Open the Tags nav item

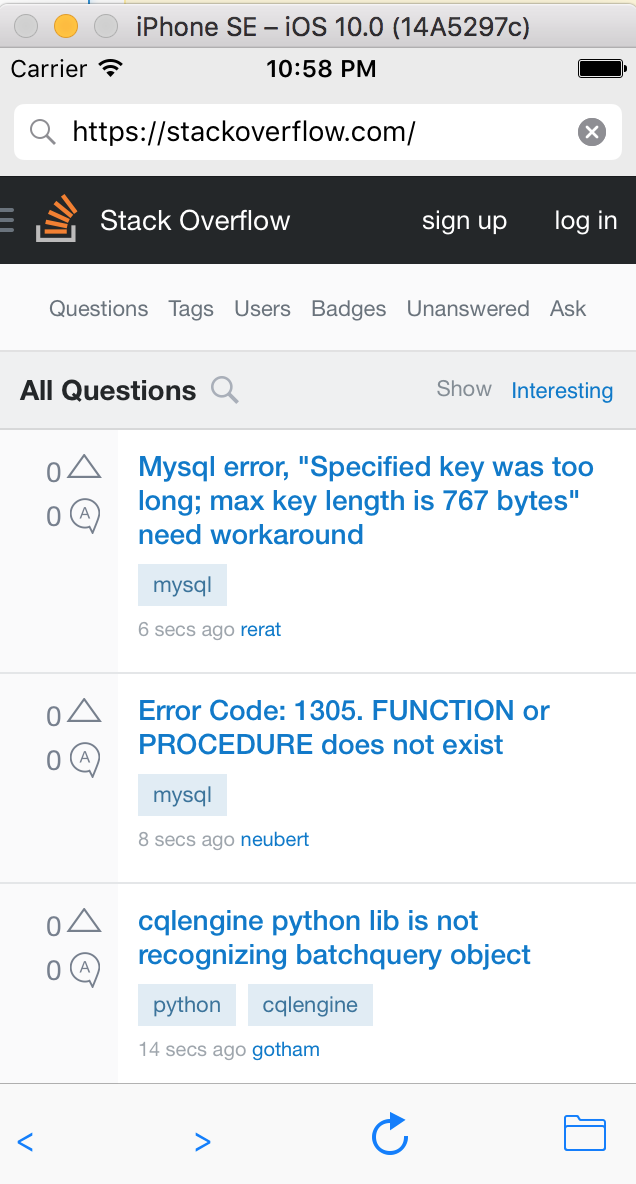coord(191,309)
